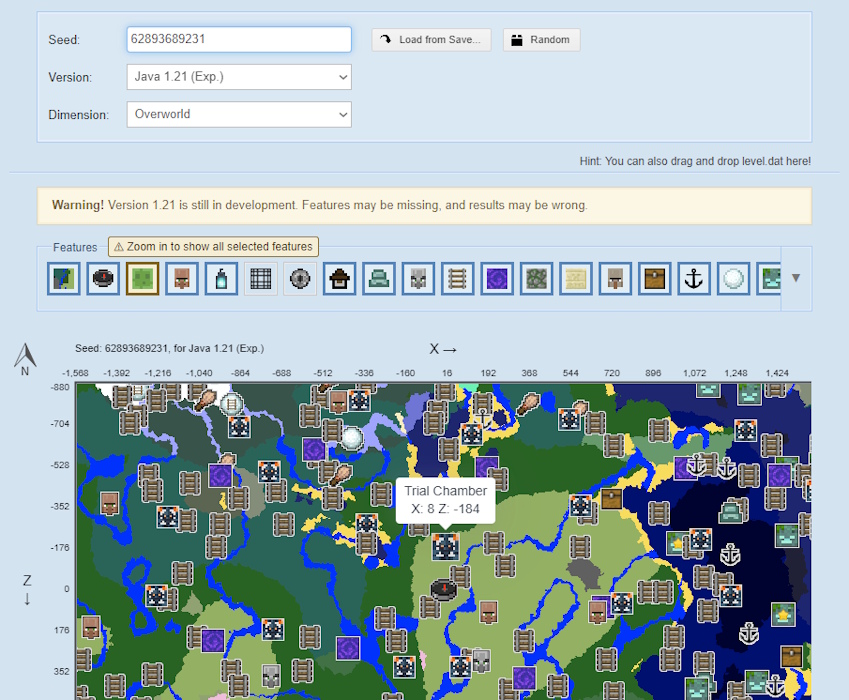Expand the features list with the arrow
Image resolution: width=849 pixels, height=700 pixels.
(796, 278)
